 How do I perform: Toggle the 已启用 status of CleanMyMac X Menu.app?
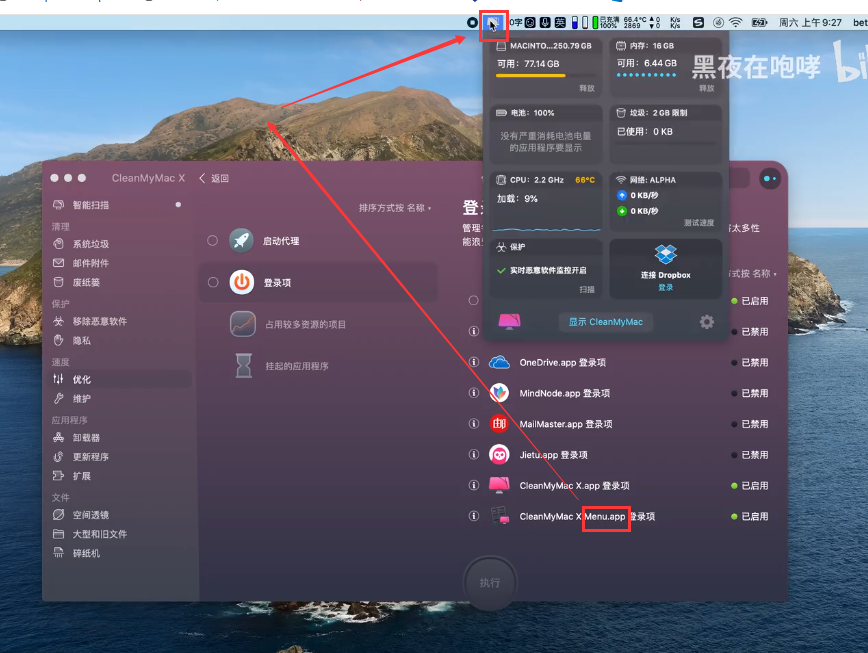pos(750,516)
